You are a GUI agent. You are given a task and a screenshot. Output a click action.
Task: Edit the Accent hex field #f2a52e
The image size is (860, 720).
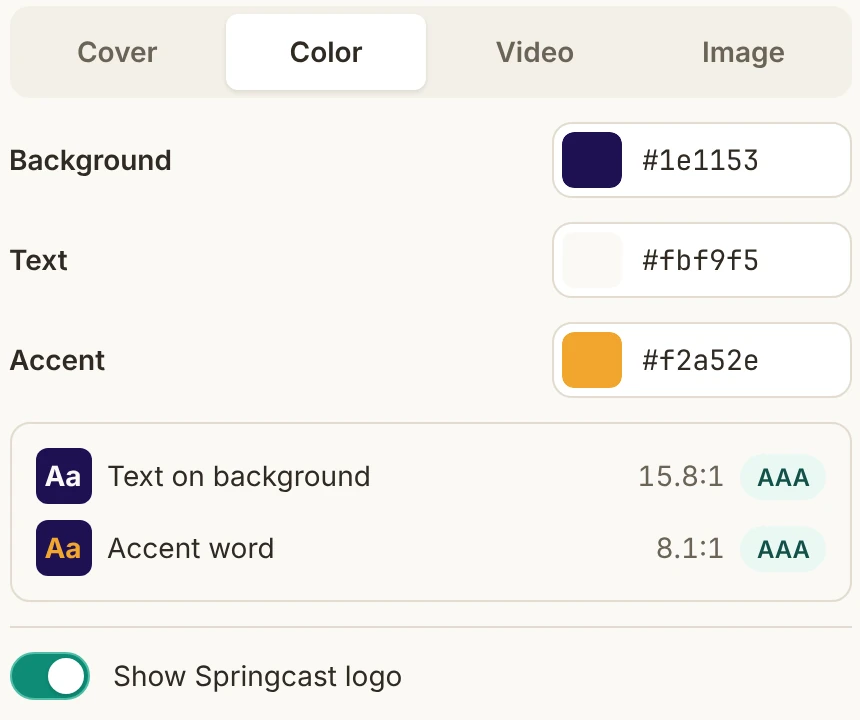[x=700, y=360]
